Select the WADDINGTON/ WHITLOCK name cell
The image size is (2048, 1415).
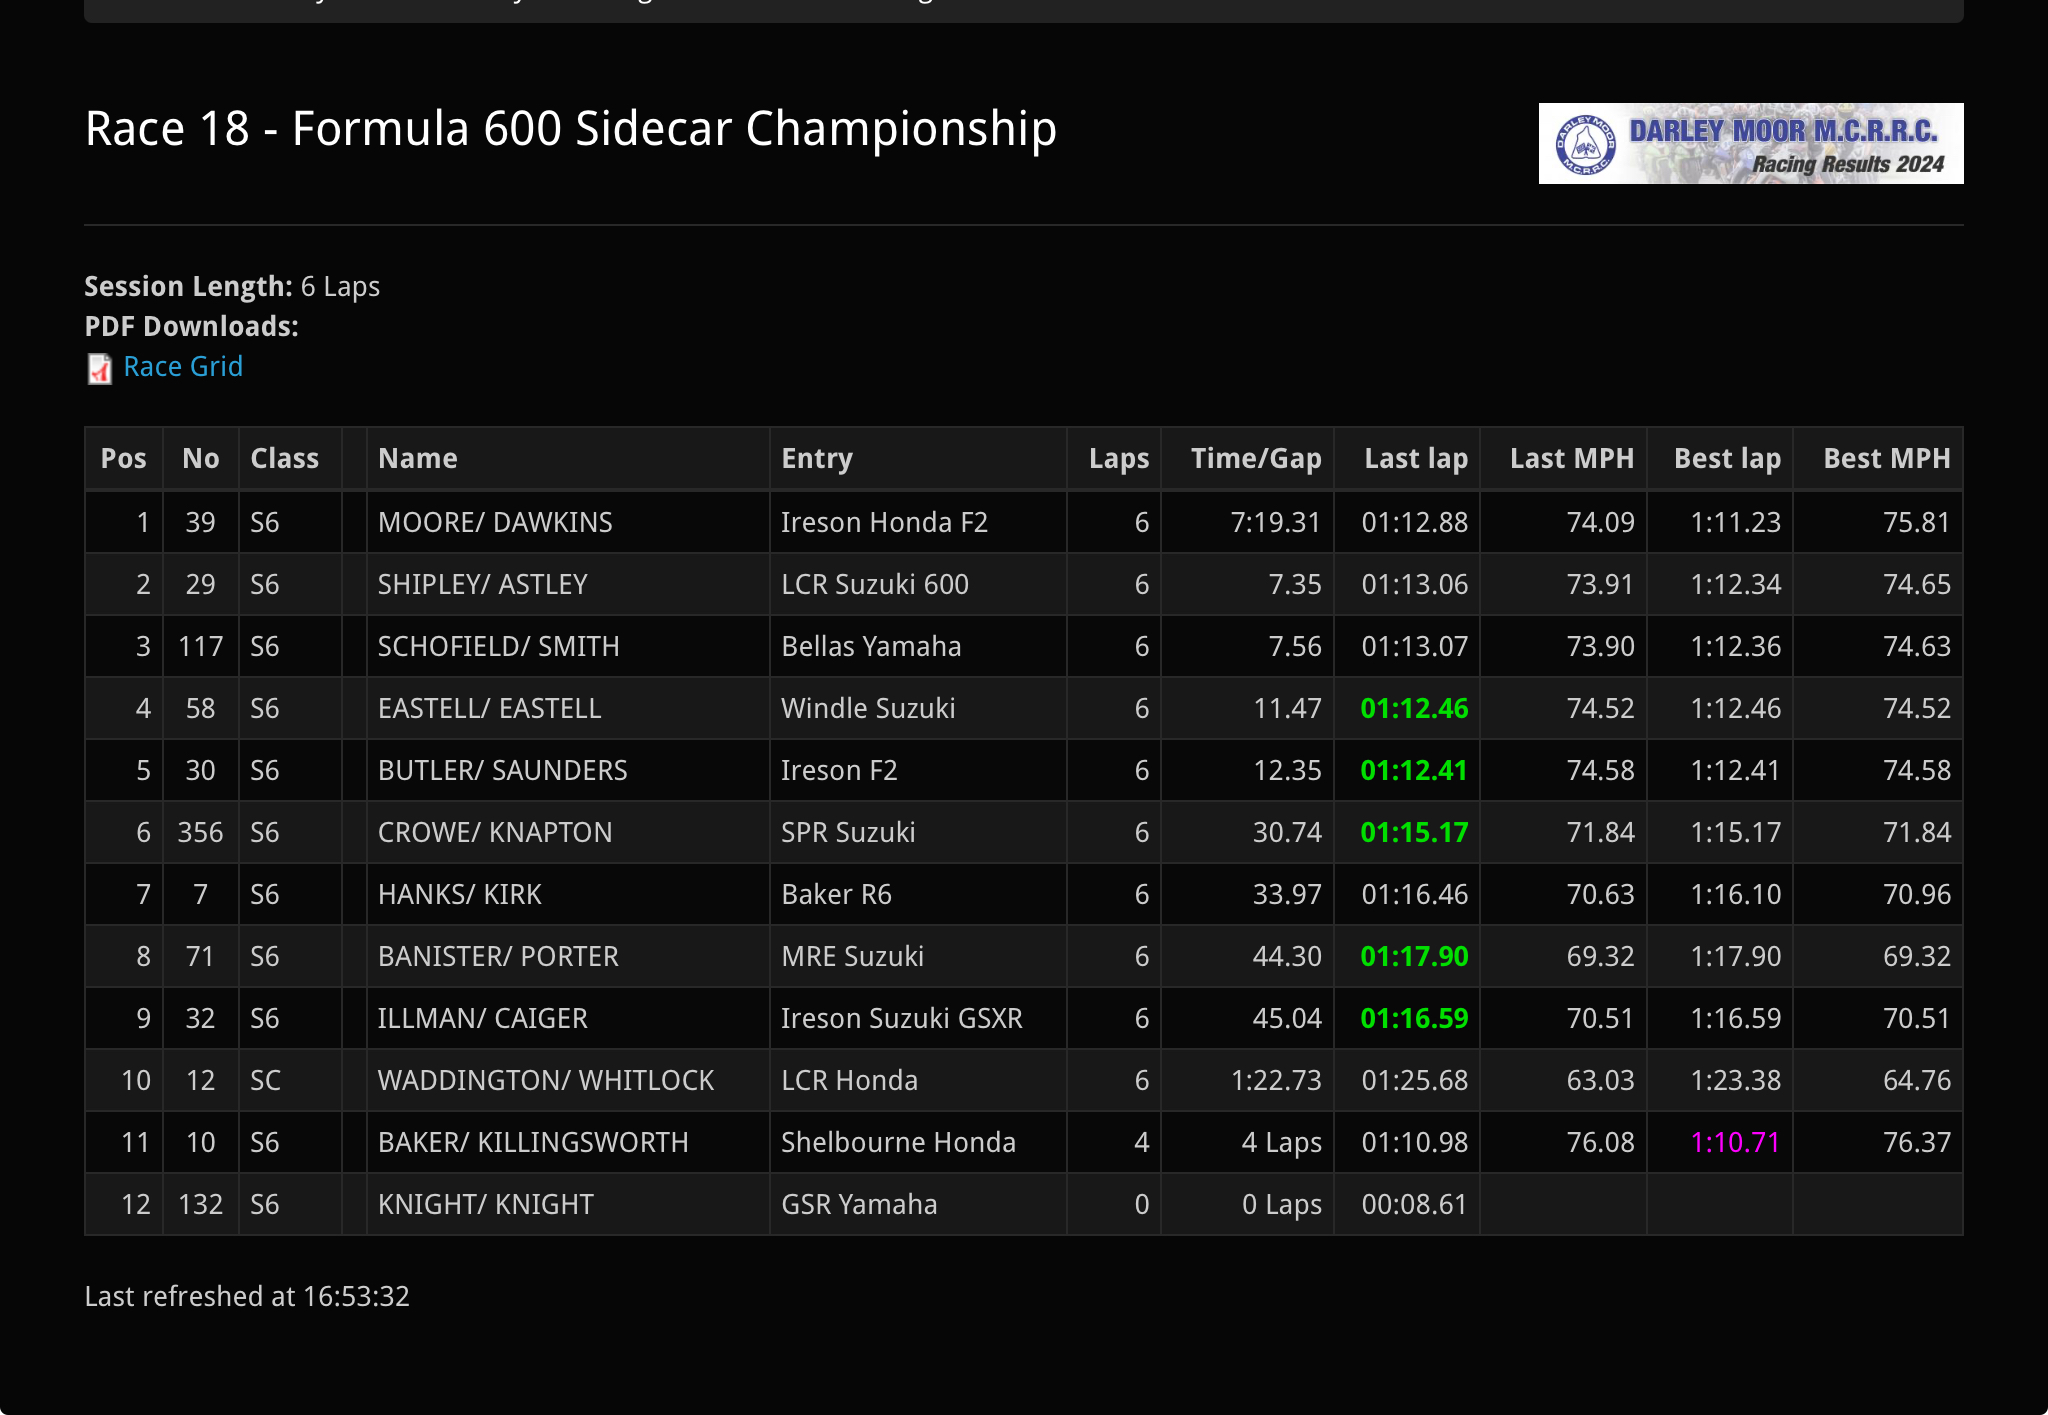pos(568,1080)
